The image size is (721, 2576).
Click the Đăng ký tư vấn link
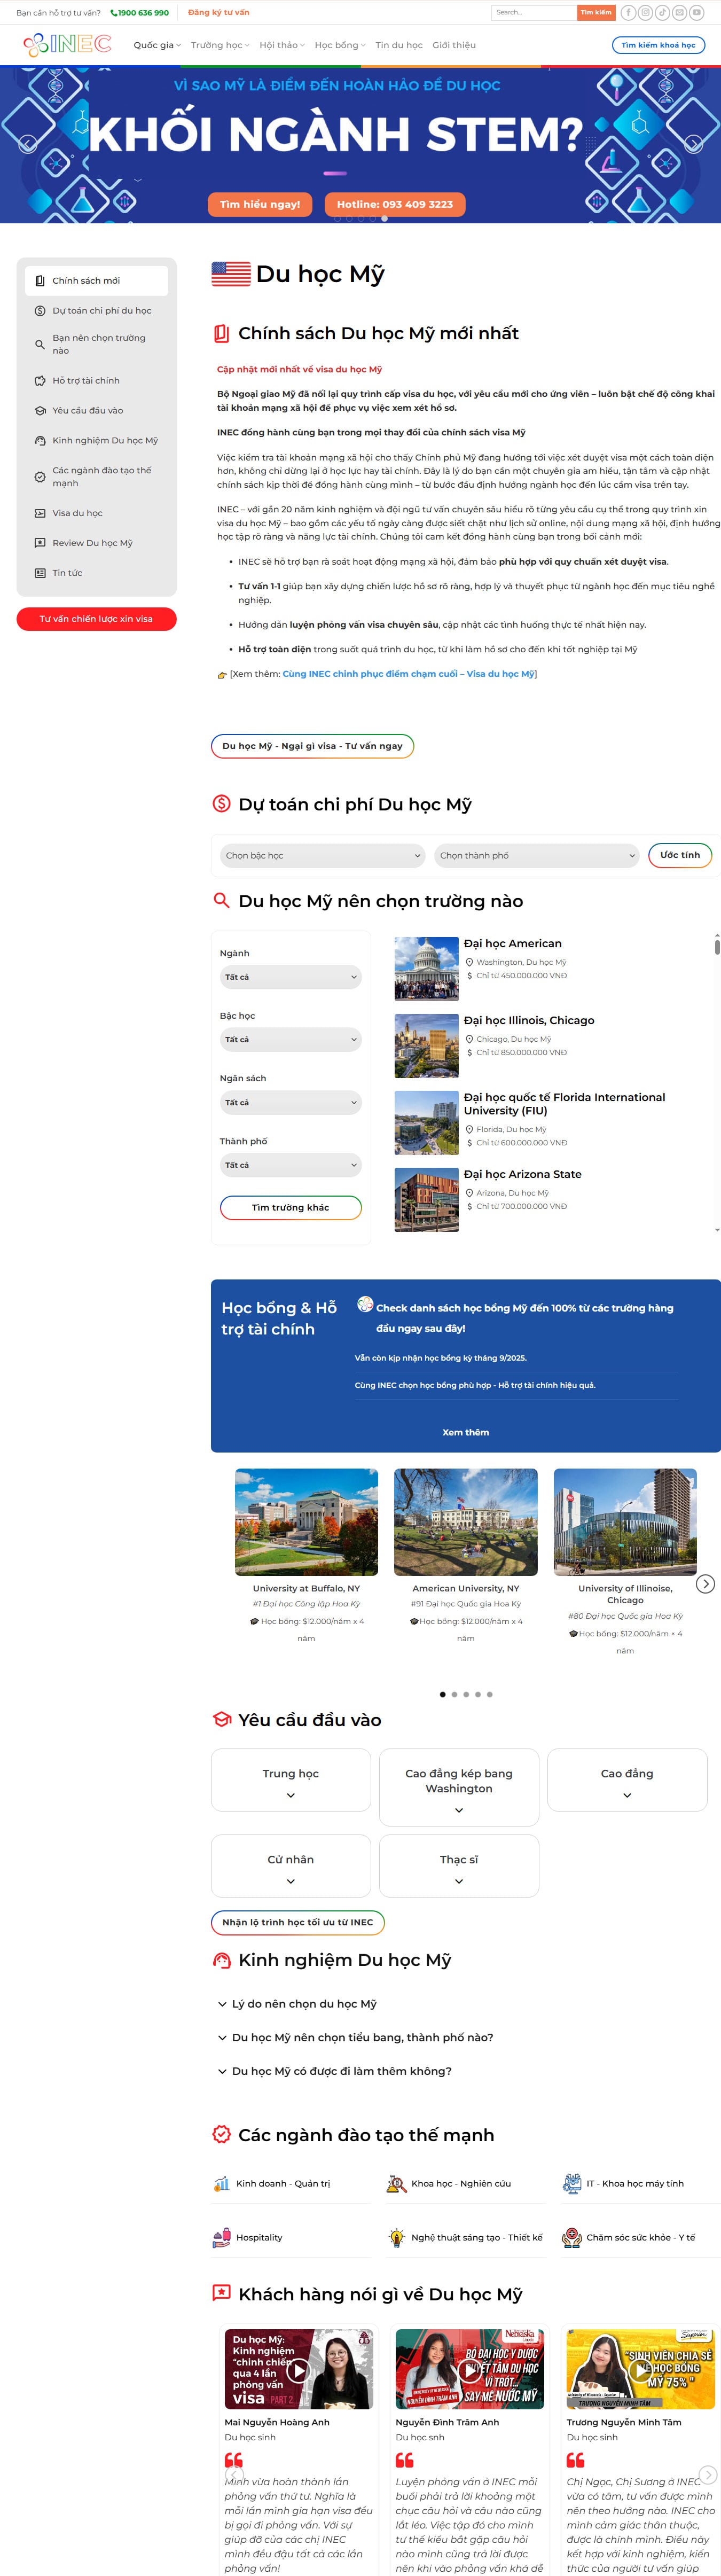219,13
